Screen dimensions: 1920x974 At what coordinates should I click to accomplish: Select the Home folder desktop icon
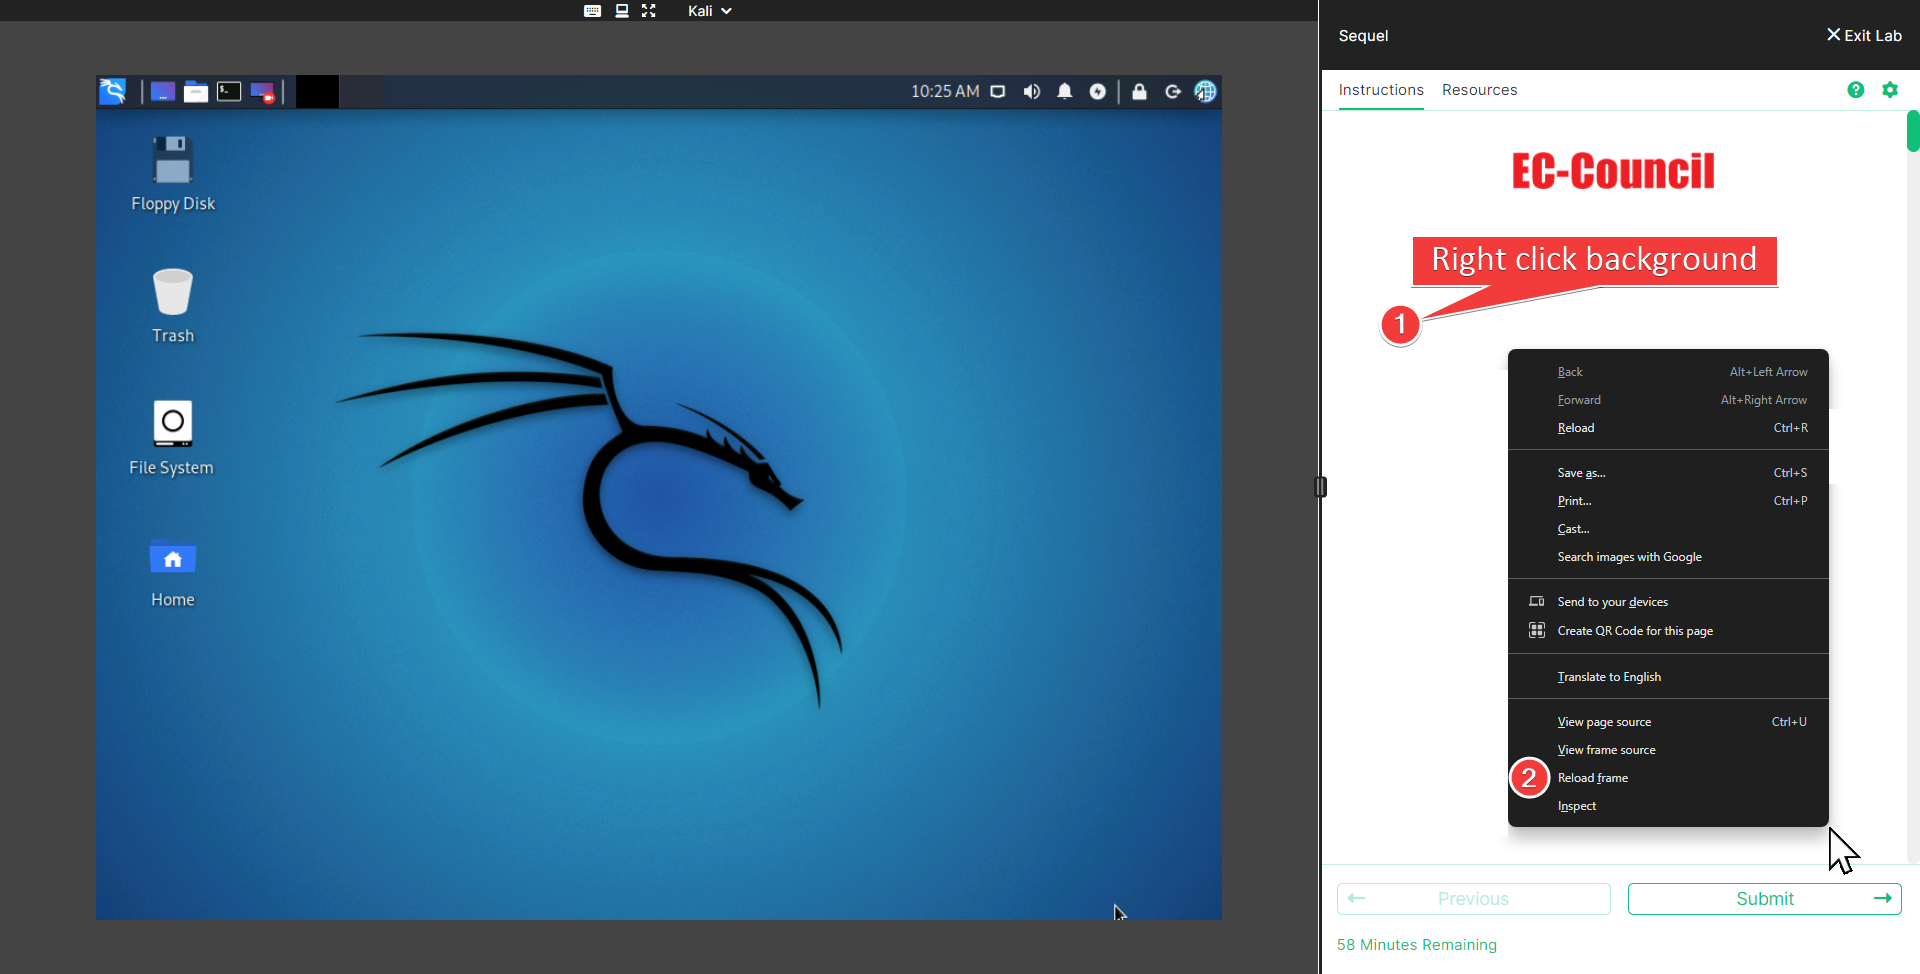click(173, 571)
